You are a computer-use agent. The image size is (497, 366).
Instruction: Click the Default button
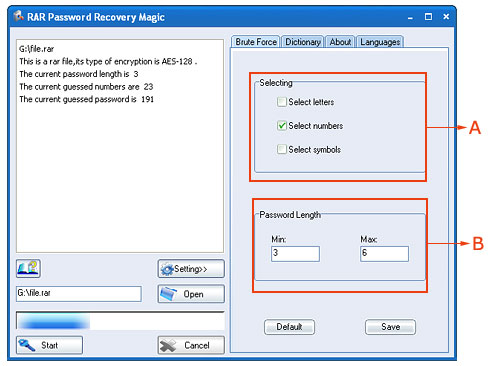(x=289, y=327)
